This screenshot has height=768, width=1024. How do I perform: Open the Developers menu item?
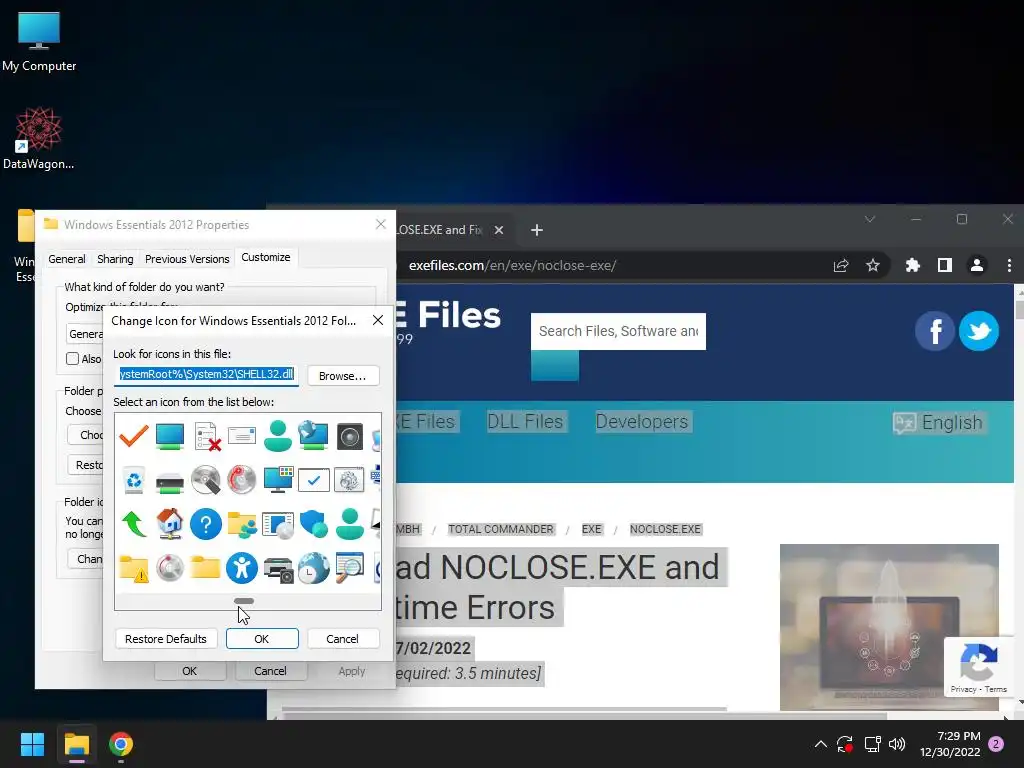click(641, 421)
